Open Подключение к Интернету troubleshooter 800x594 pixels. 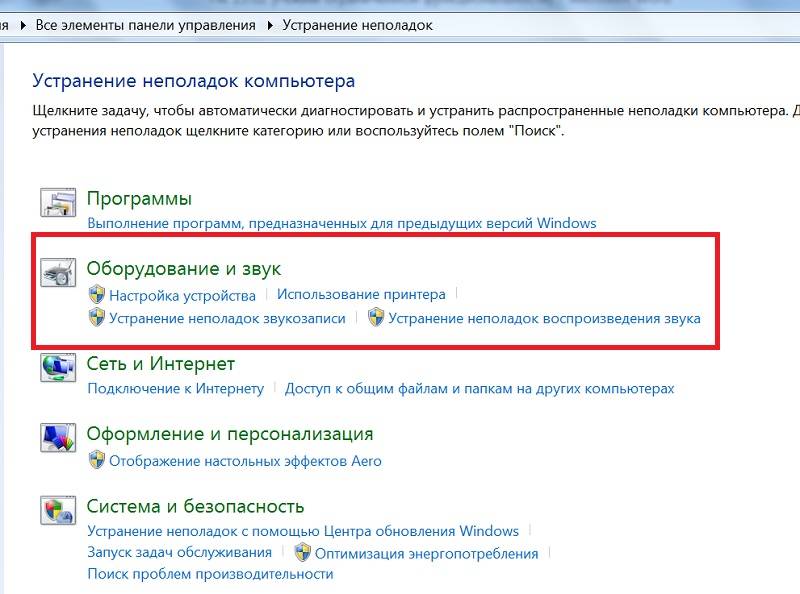175,388
